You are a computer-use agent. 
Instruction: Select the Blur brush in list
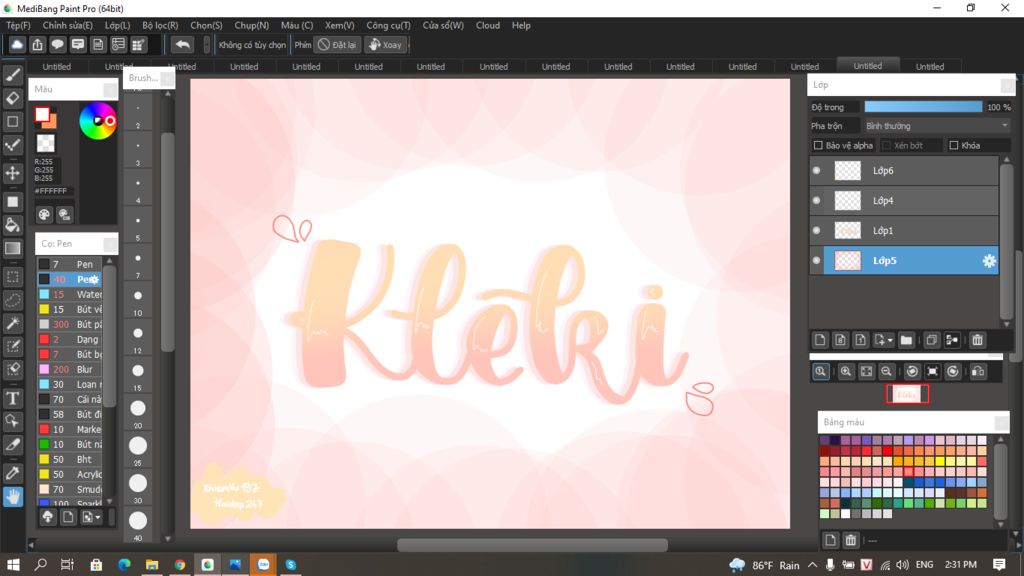coord(69,369)
